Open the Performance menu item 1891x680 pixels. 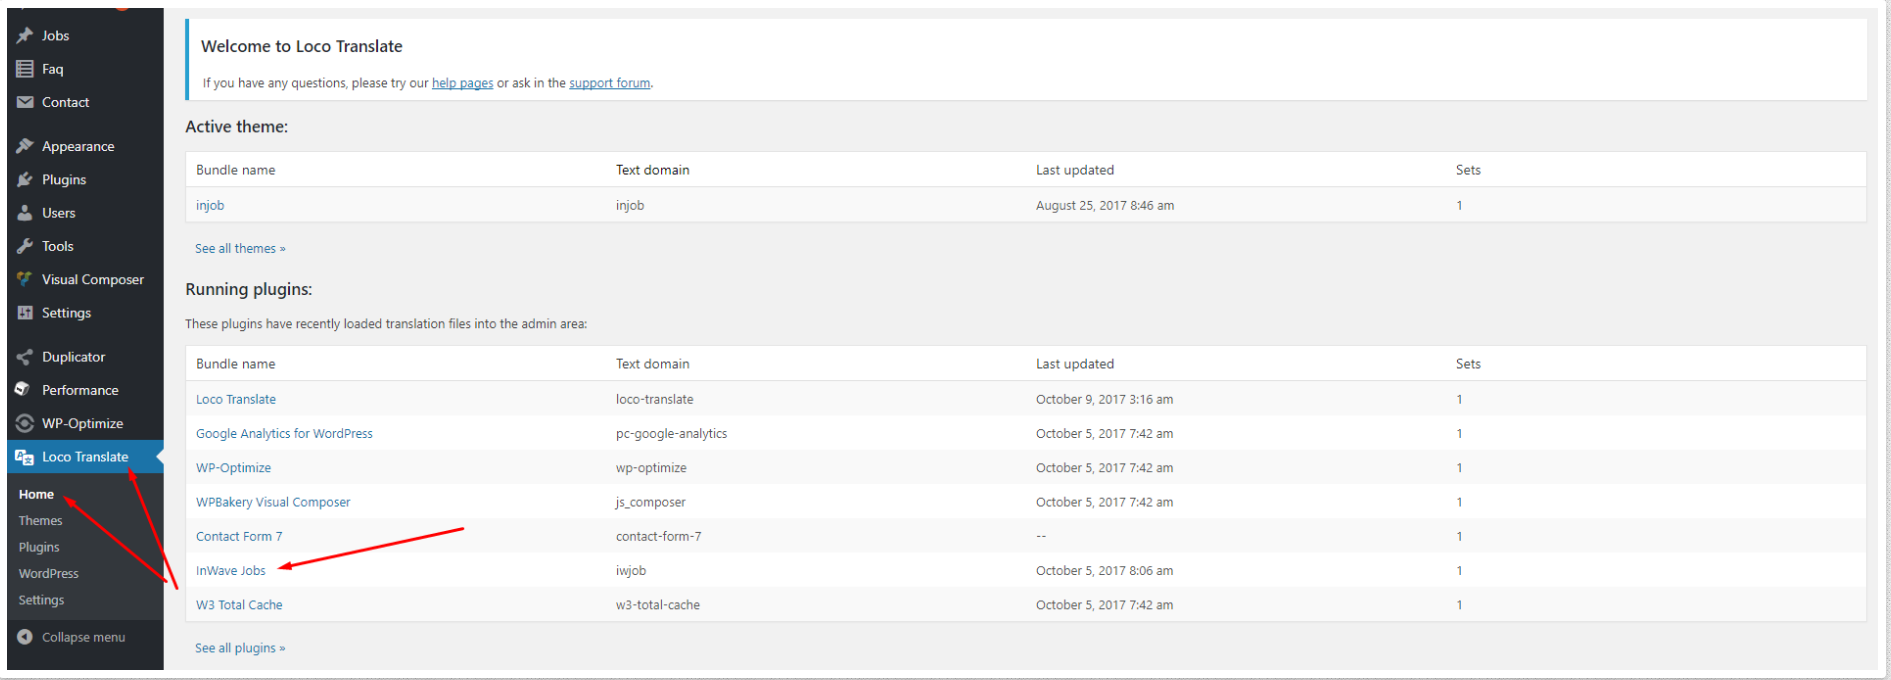click(80, 390)
